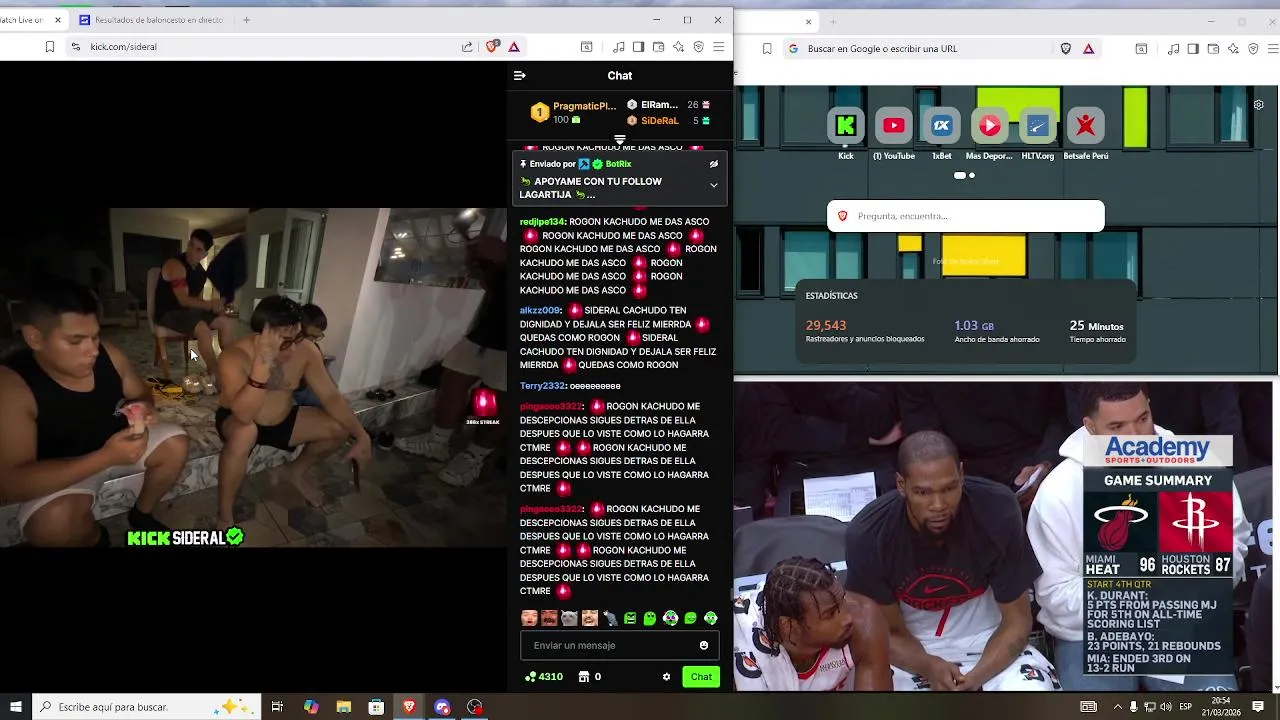This screenshot has height=720, width=1280.
Task: Open File Explorer from taskbar
Action: 343,707
